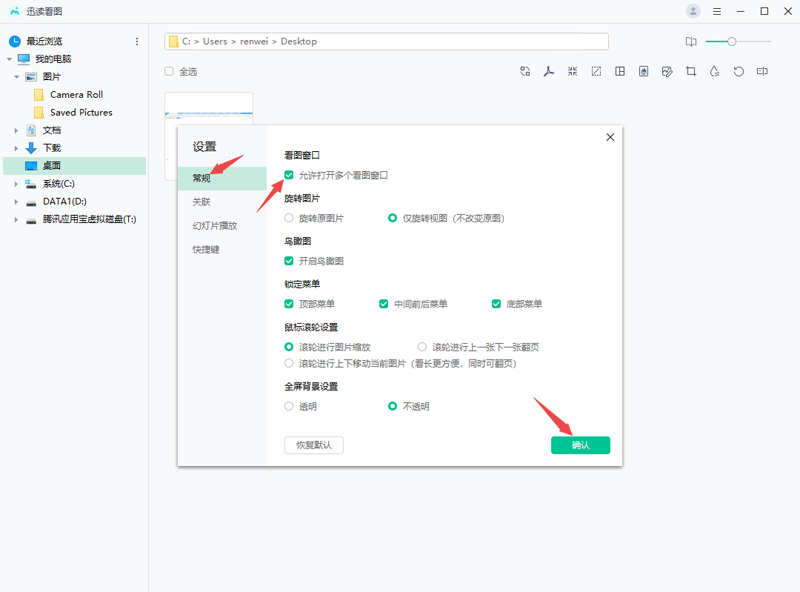
Task: Open the 幻灯片播放 settings tab
Action: (210, 225)
